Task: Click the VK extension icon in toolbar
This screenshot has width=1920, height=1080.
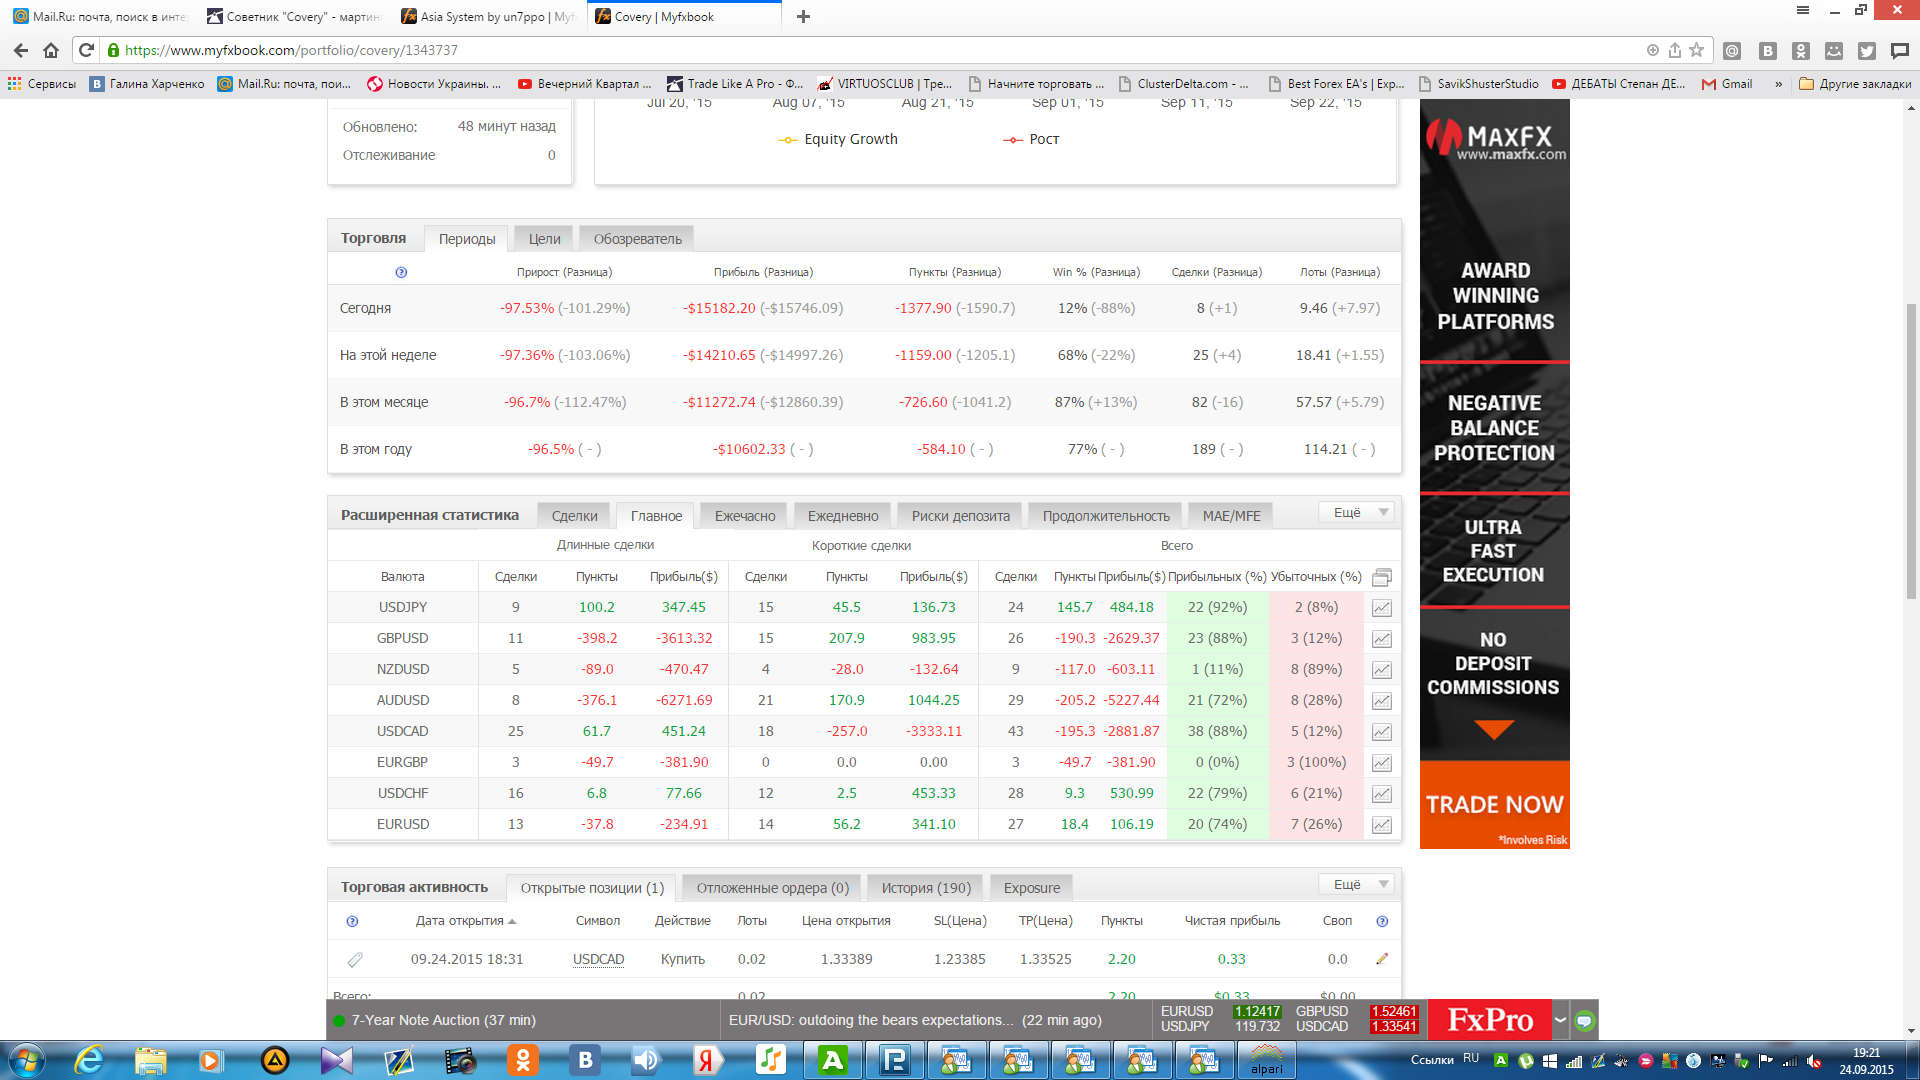Action: 1768,51
